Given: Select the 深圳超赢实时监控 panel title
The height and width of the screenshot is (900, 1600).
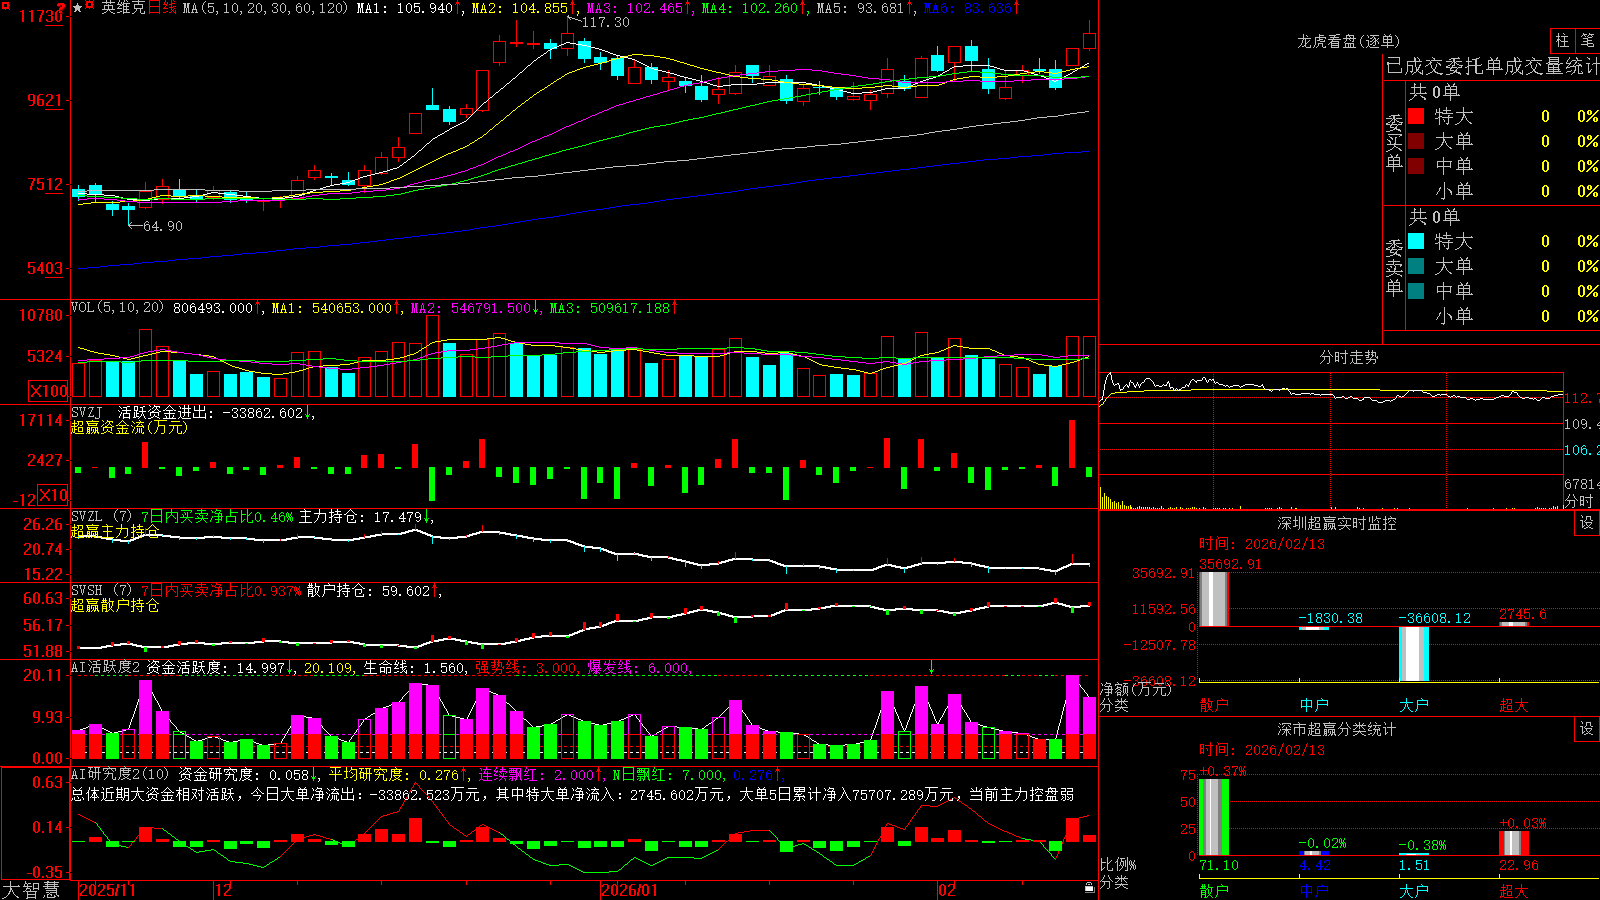Looking at the screenshot, I should [1336, 523].
